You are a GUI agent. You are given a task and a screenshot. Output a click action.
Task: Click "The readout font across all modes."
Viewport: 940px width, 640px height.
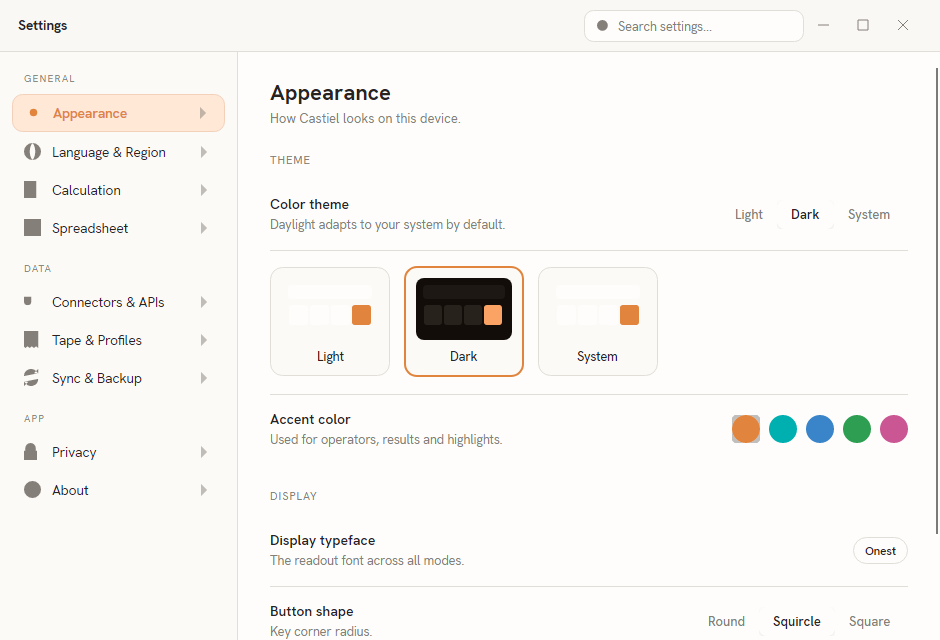pyautogui.click(x=367, y=560)
